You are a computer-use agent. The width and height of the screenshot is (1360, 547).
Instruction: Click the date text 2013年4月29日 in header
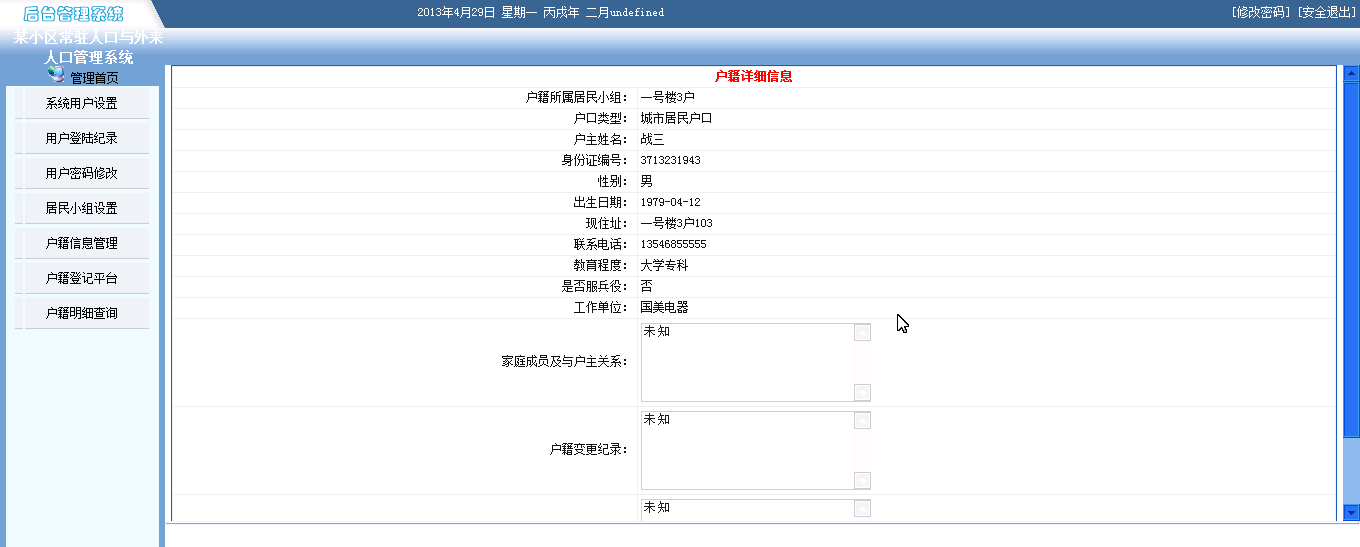pyautogui.click(x=456, y=12)
